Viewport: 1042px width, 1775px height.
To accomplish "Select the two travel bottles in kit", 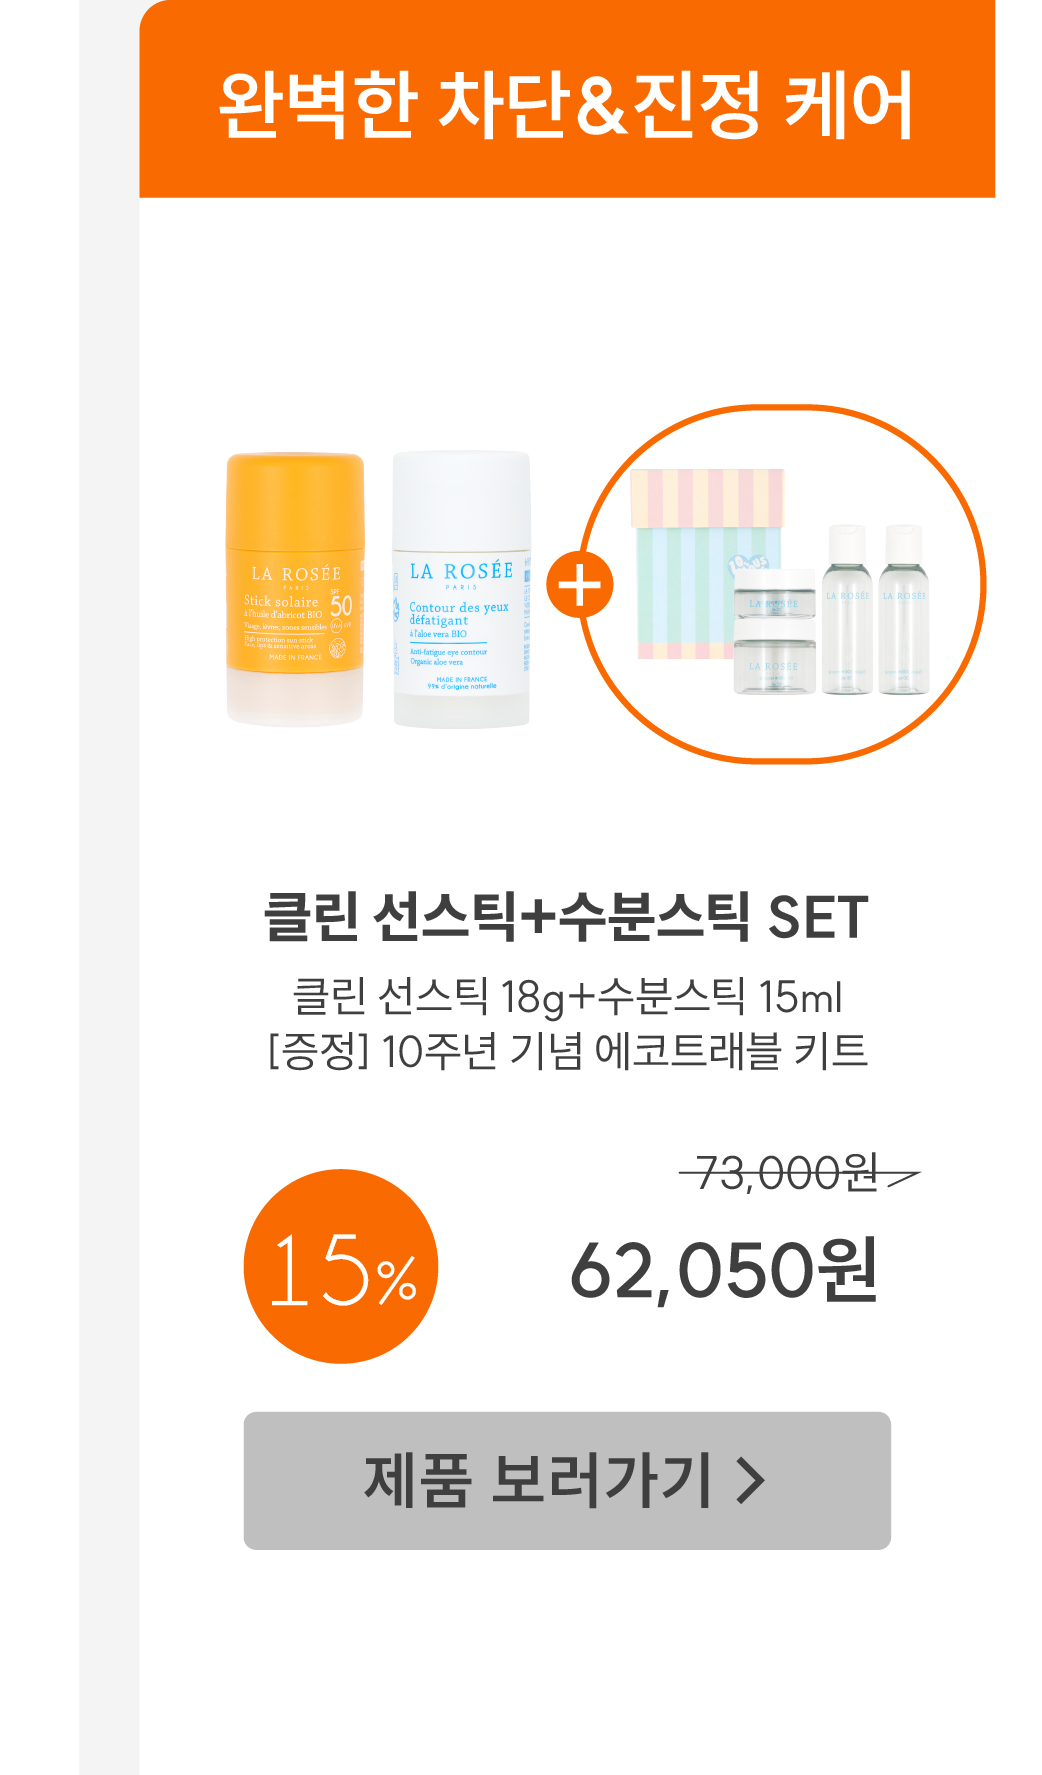I will point(875,610).
